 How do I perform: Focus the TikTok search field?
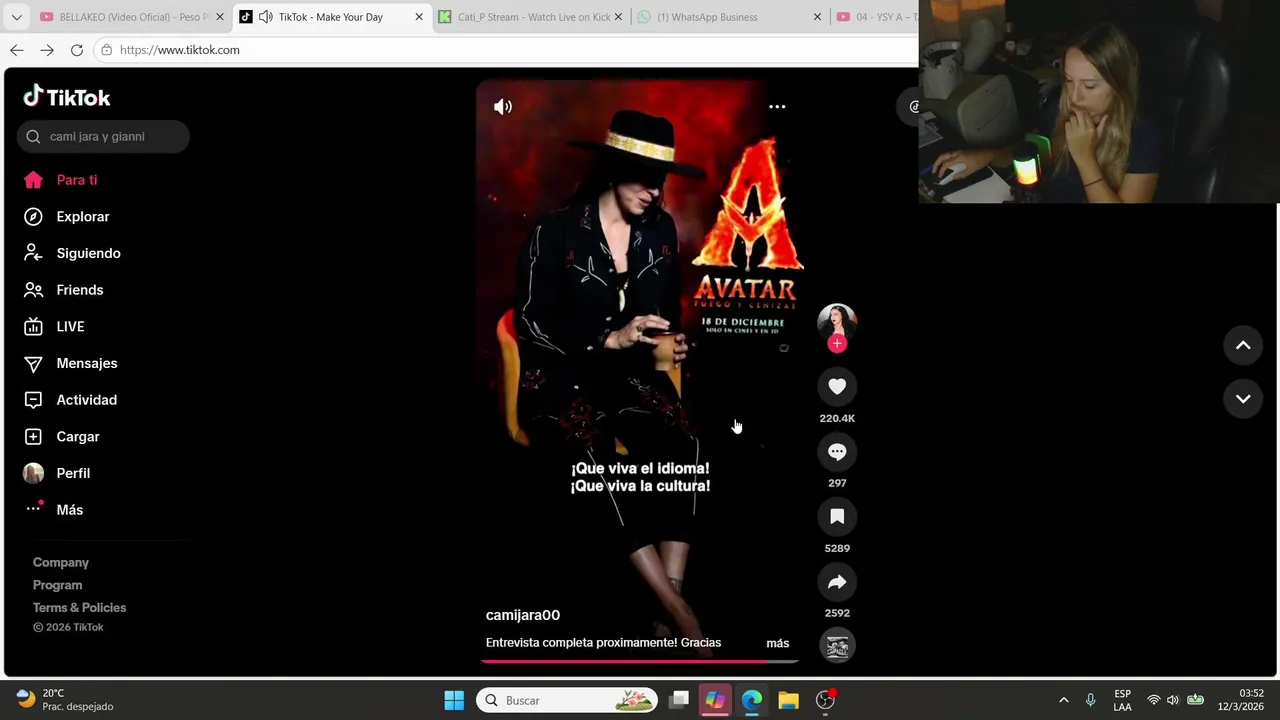pos(103,137)
